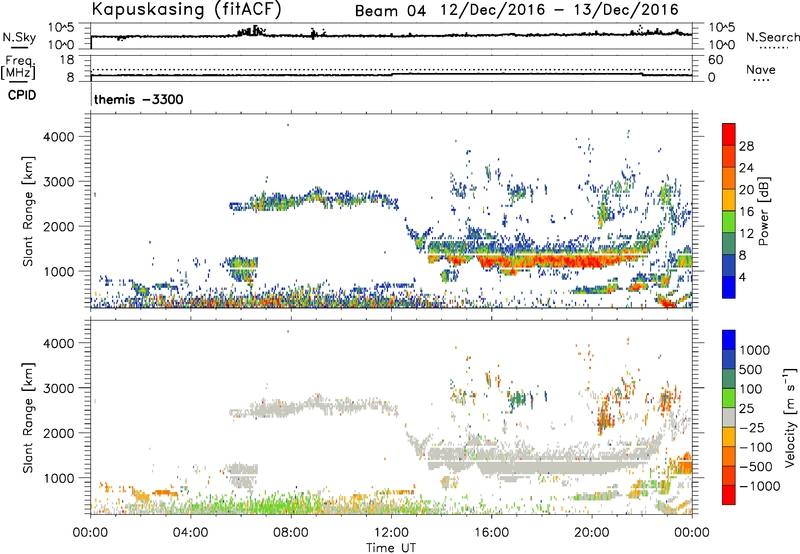Click the '-1000' velocity scale value

[x=760, y=486]
